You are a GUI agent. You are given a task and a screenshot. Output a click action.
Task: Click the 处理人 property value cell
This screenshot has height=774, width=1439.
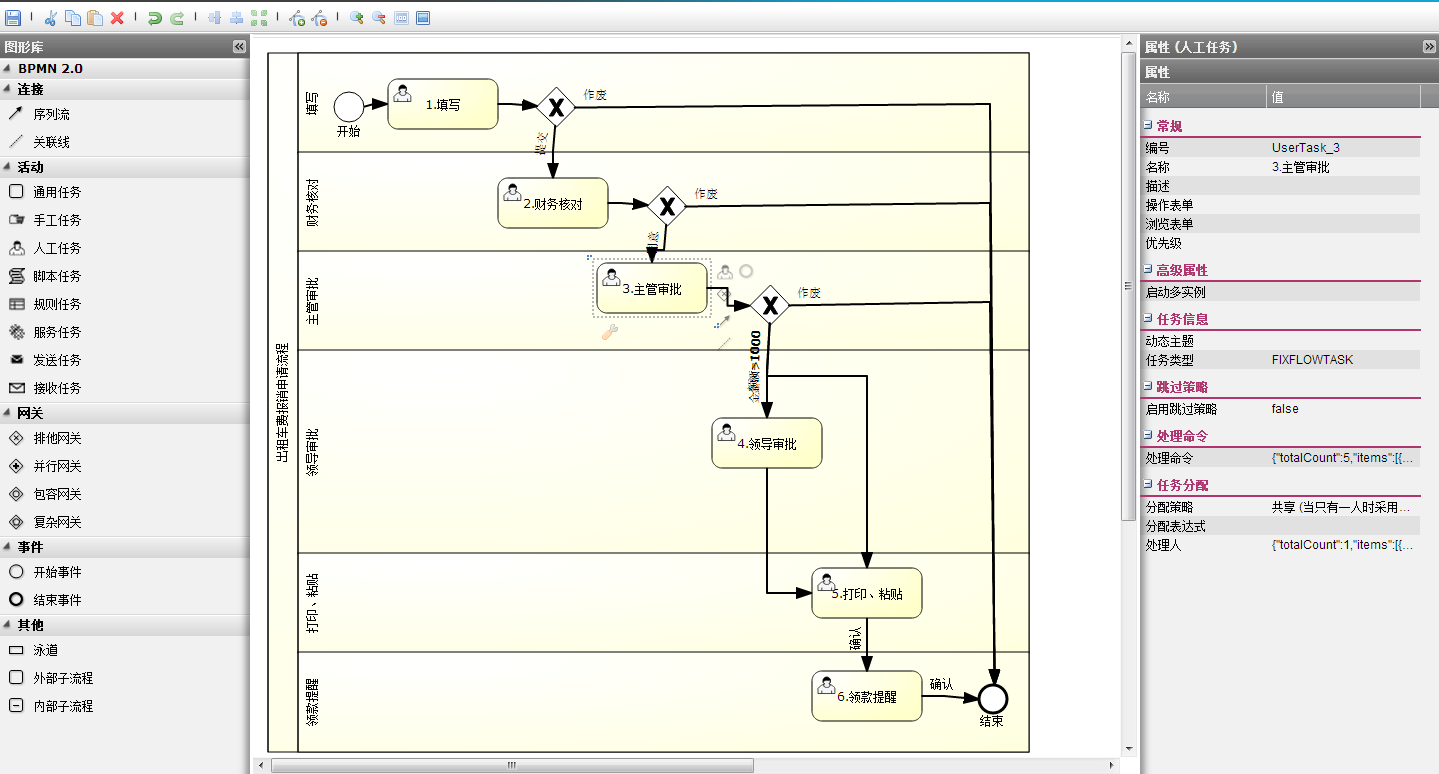[x=1344, y=545]
